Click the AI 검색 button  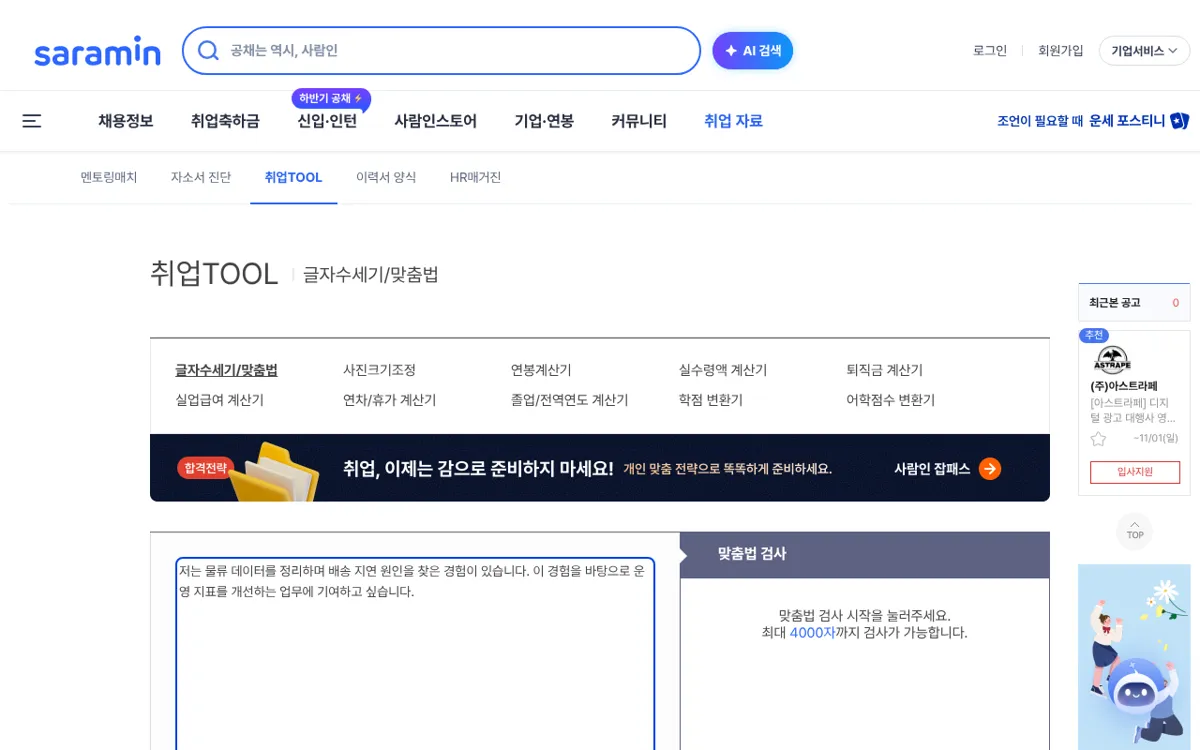pos(753,51)
